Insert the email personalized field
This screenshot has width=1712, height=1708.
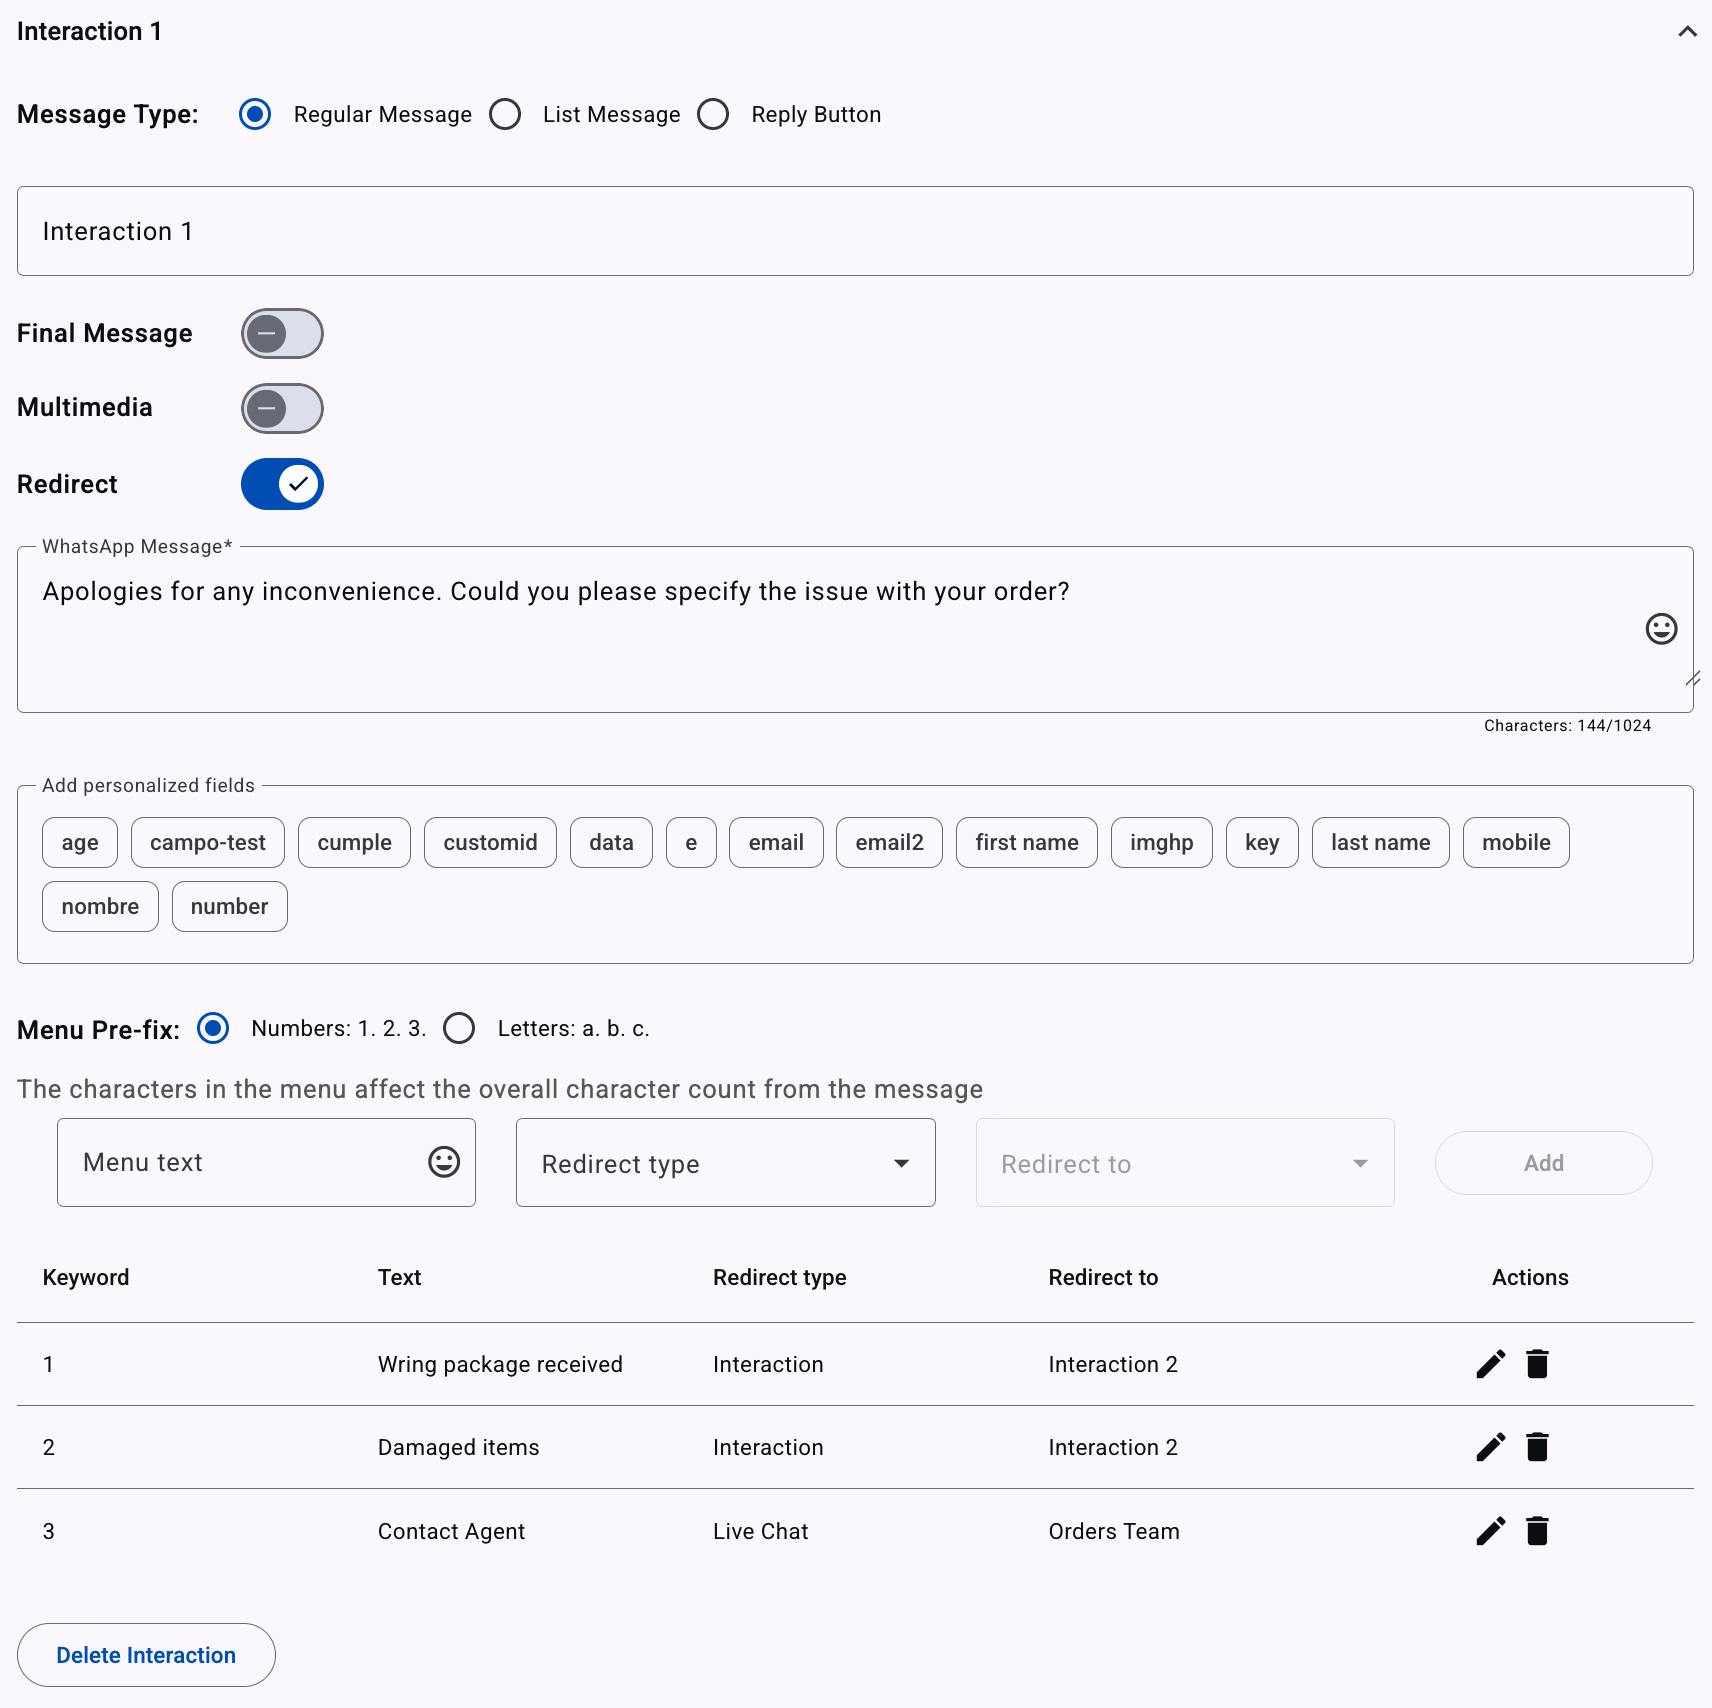tap(776, 842)
